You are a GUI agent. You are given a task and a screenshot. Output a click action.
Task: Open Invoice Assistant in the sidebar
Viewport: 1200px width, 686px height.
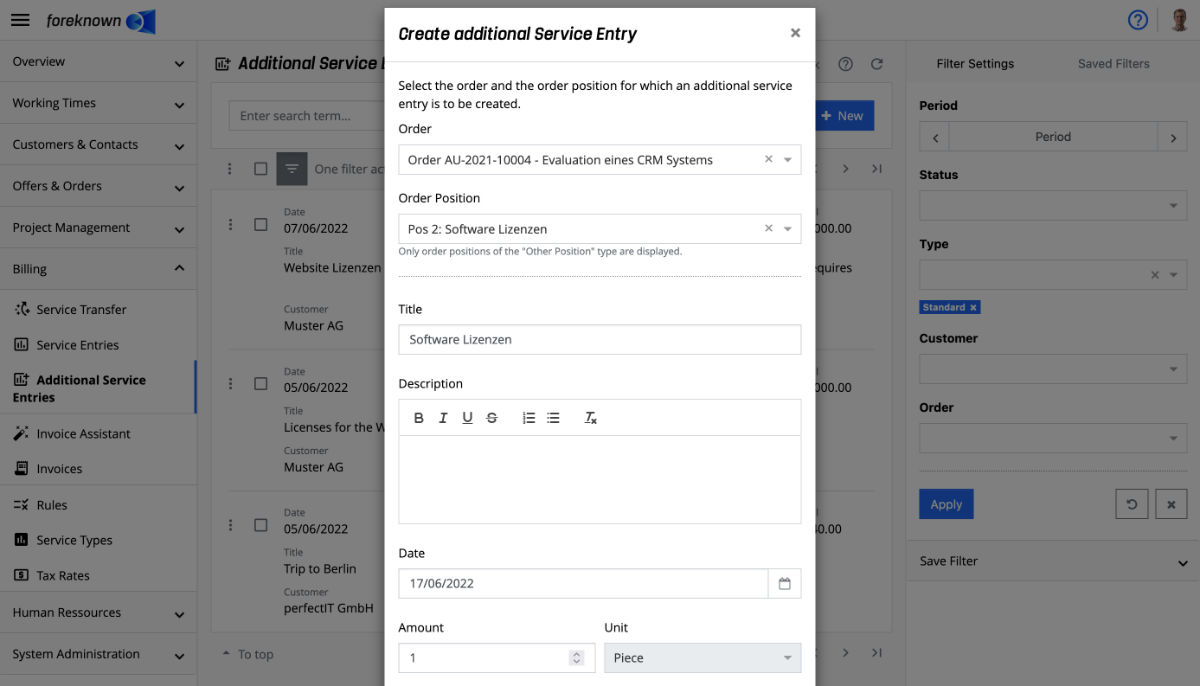click(83, 434)
